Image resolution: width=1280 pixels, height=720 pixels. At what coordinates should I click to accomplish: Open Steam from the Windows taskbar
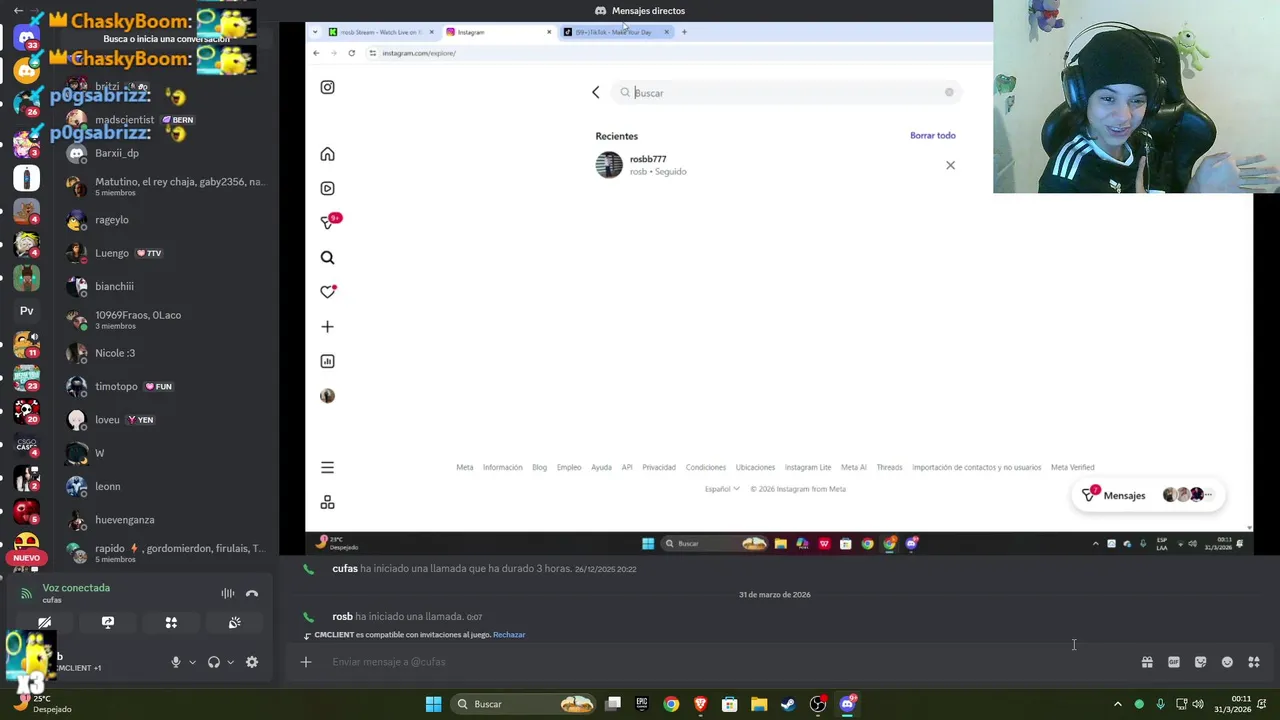pyautogui.click(x=788, y=704)
